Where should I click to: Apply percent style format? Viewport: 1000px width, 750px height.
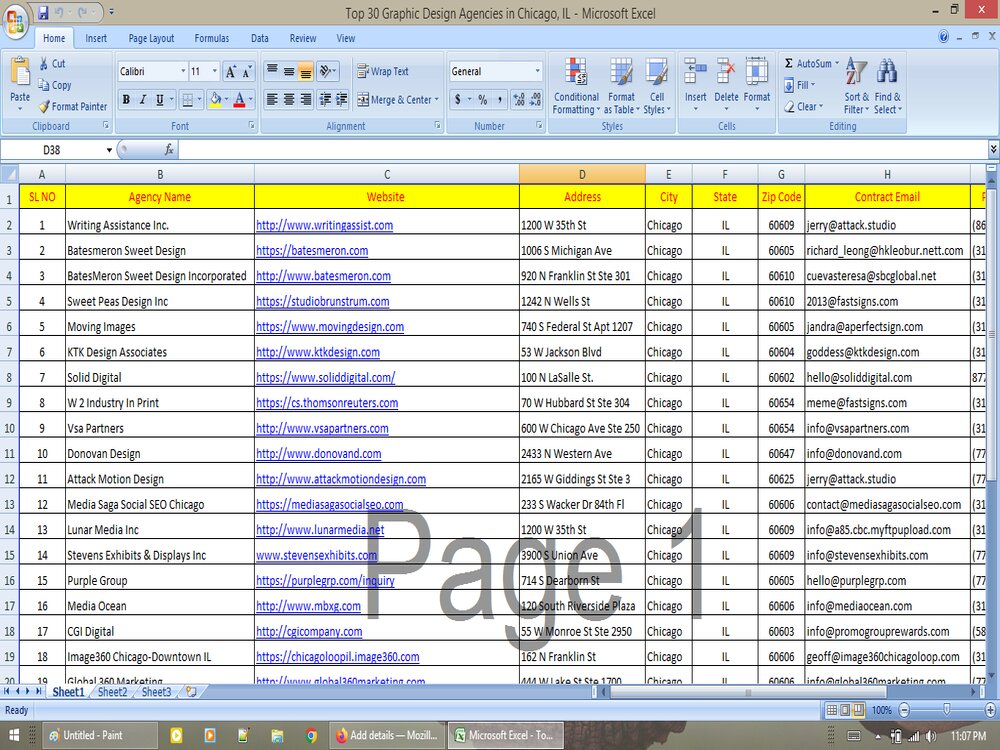483,99
